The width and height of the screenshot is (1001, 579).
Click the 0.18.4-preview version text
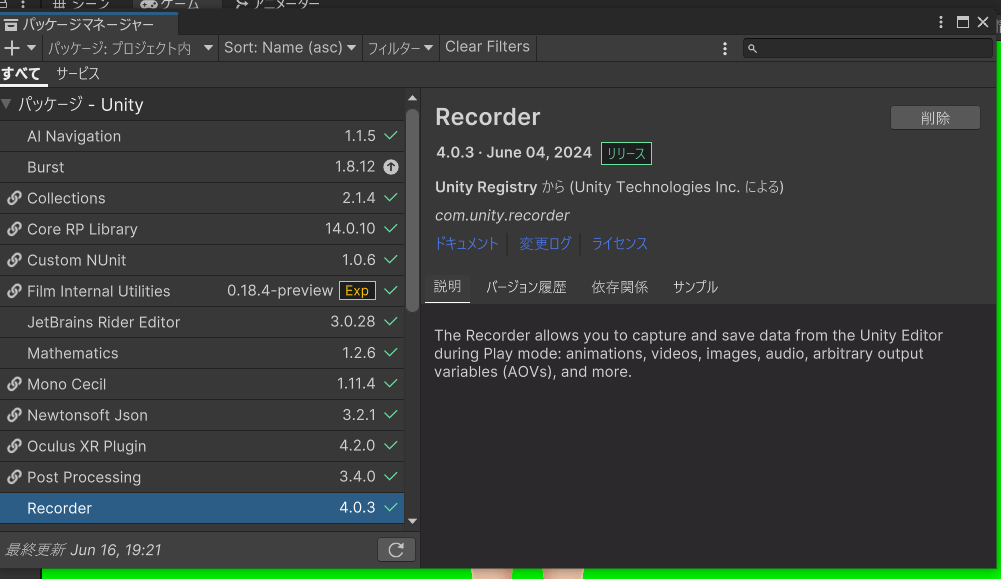click(x=280, y=290)
